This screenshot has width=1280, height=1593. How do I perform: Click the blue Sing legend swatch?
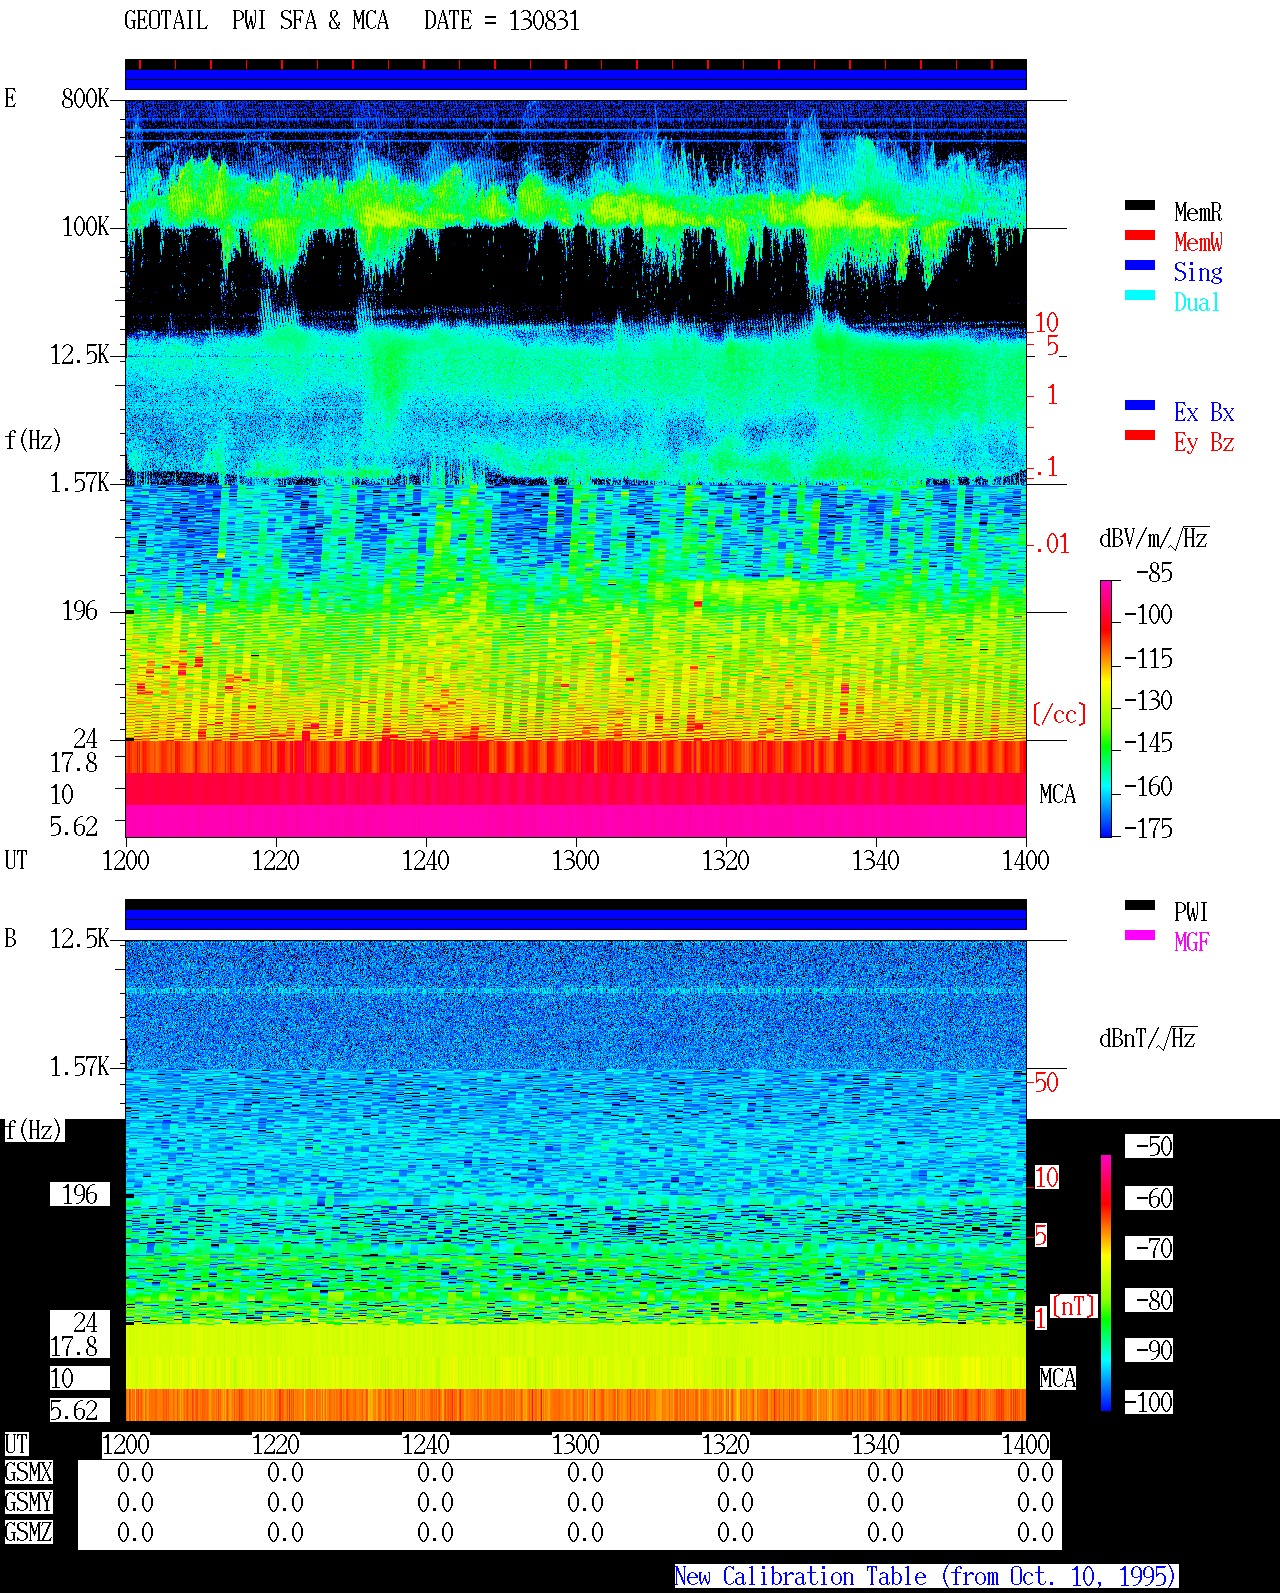tap(1140, 266)
